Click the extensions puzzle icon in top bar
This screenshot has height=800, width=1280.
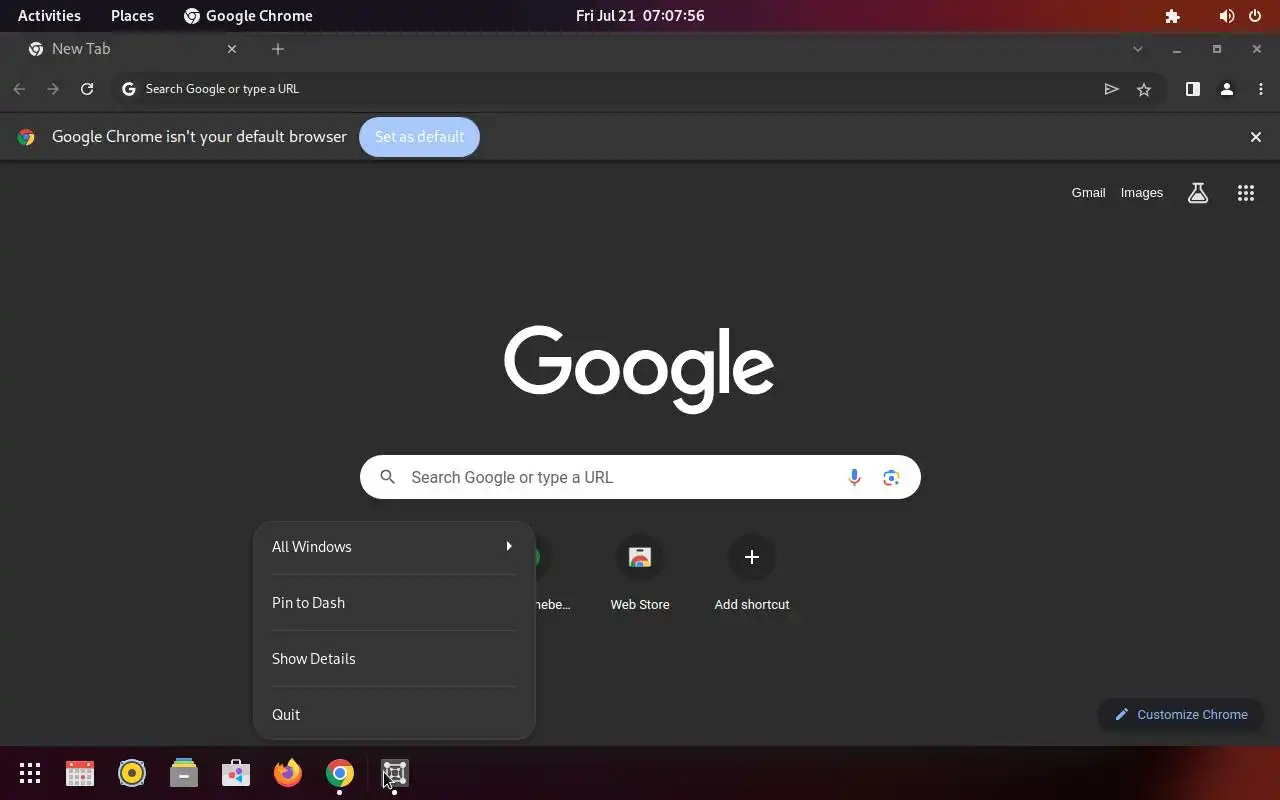coord(1173,16)
